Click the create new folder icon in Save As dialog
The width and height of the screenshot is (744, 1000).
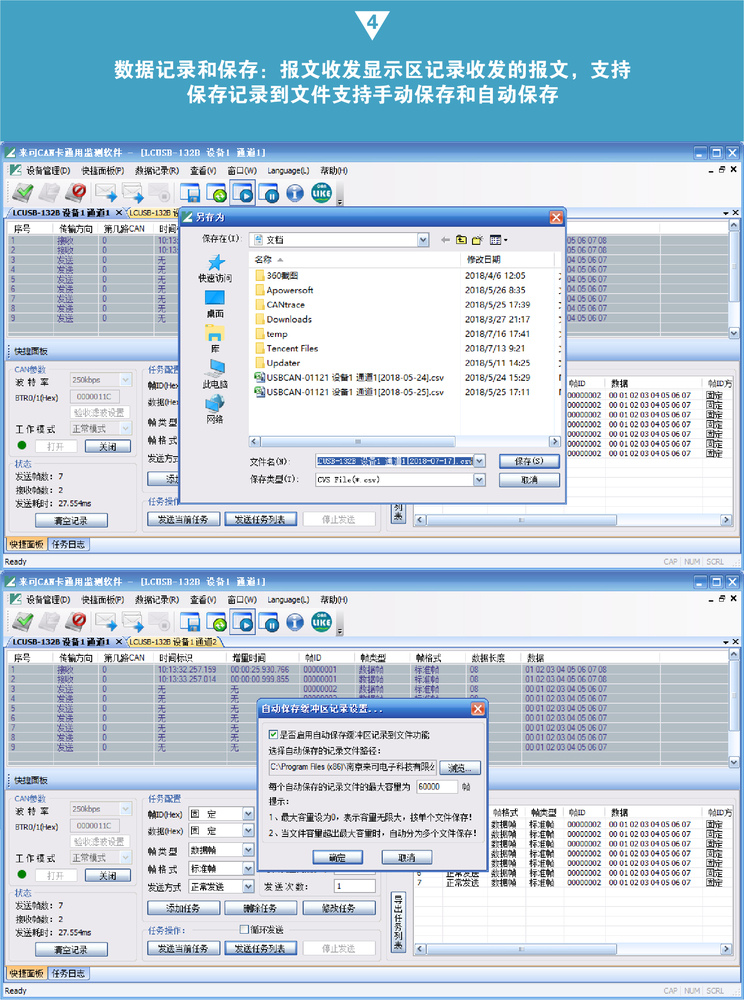point(478,240)
